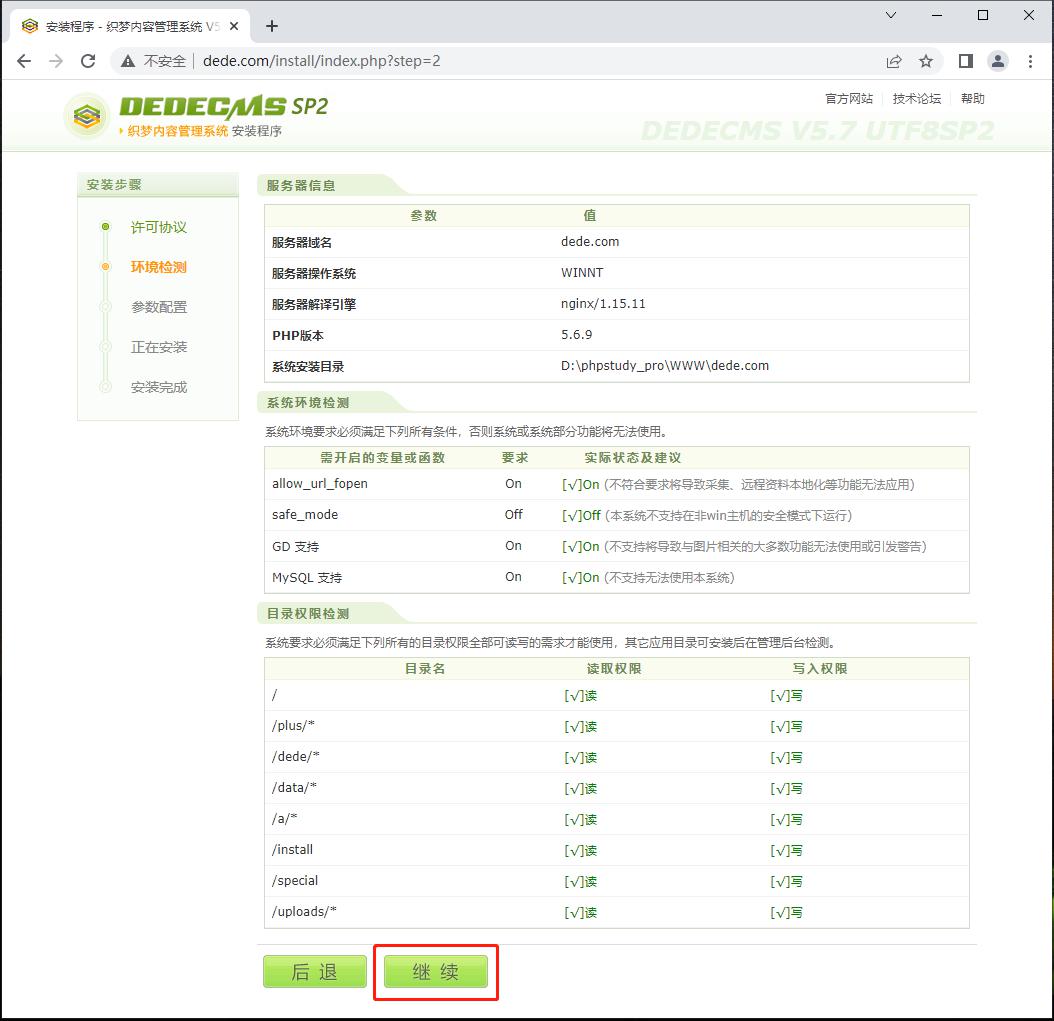Click the /data/* directory name
Image resolution: width=1054 pixels, height=1021 pixels.
click(294, 788)
